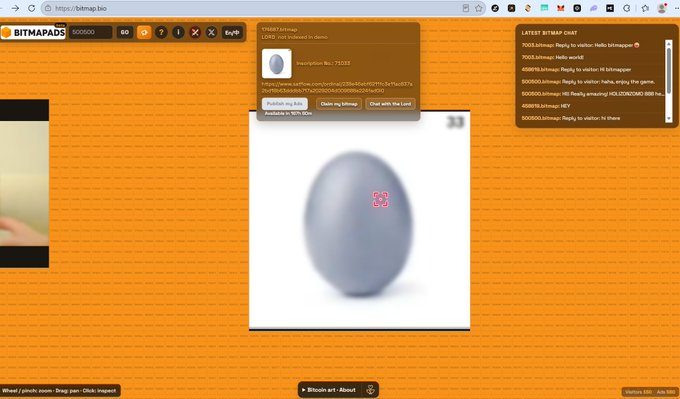This screenshot has width=680, height=399.
Task: Open the question mark help icon
Action: tap(161, 33)
